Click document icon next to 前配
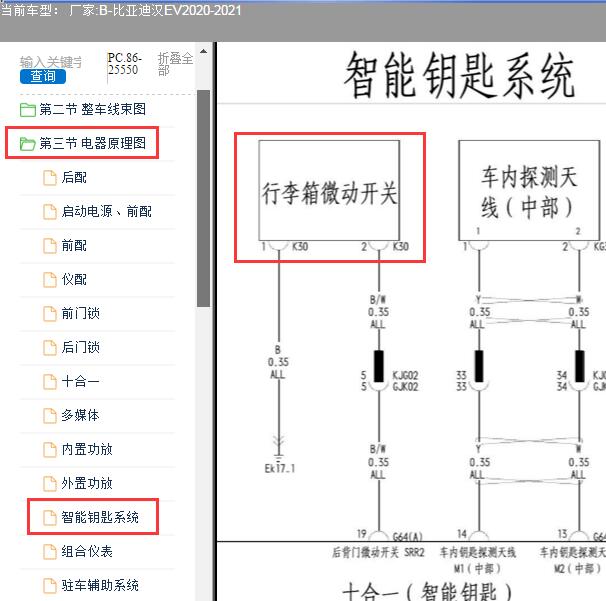 point(49,246)
